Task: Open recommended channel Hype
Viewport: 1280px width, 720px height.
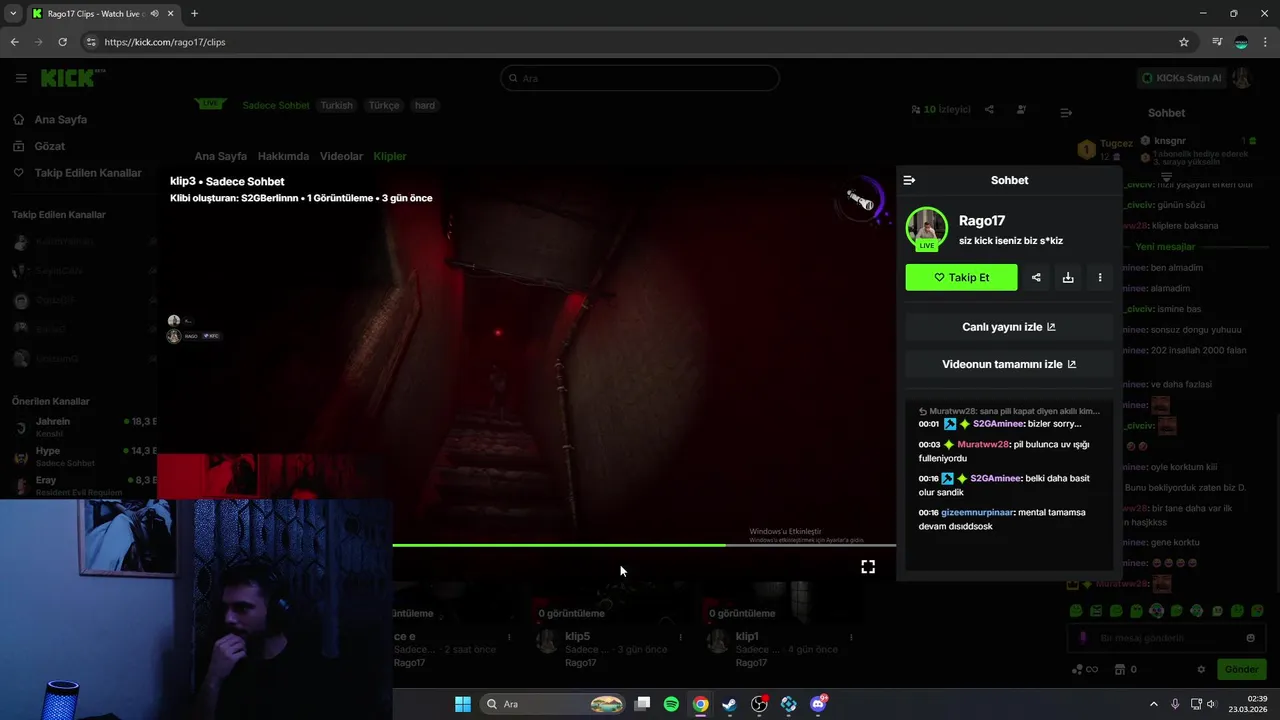Action: (x=85, y=457)
